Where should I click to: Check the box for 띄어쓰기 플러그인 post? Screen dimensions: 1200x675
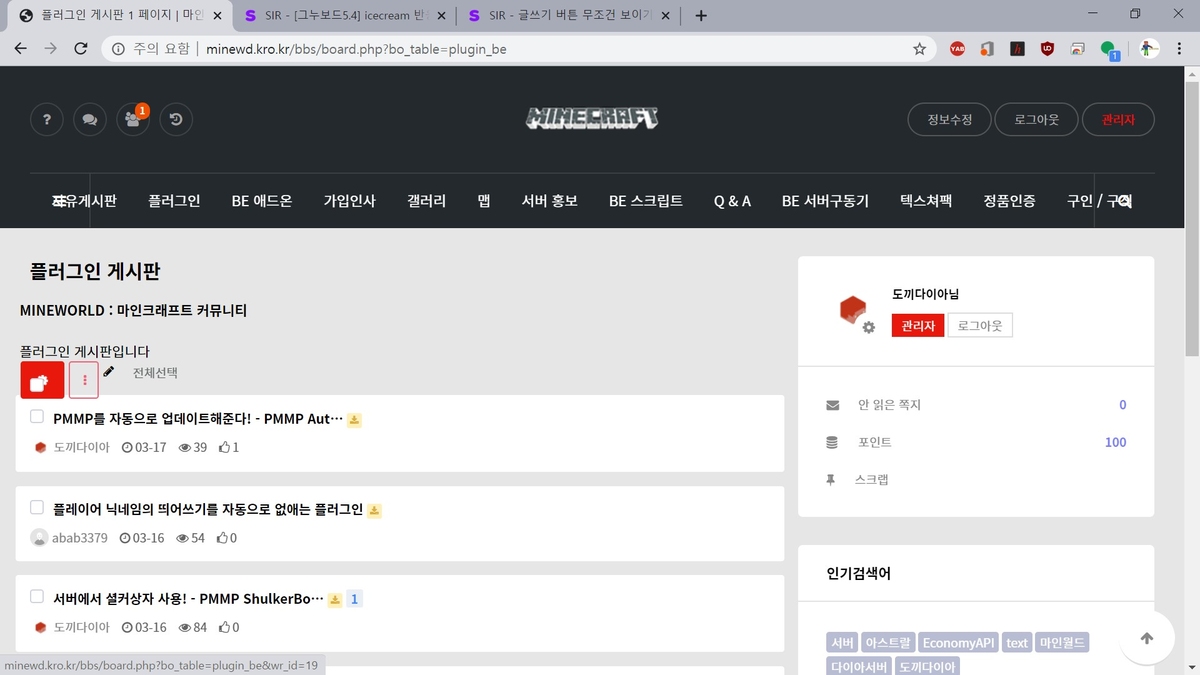(37, 508)
